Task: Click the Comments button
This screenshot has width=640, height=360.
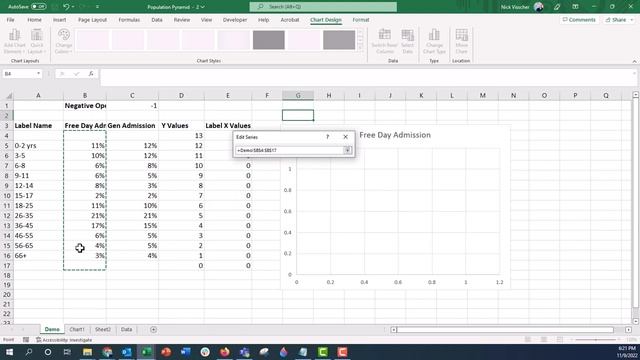Action: click(579, 20)
